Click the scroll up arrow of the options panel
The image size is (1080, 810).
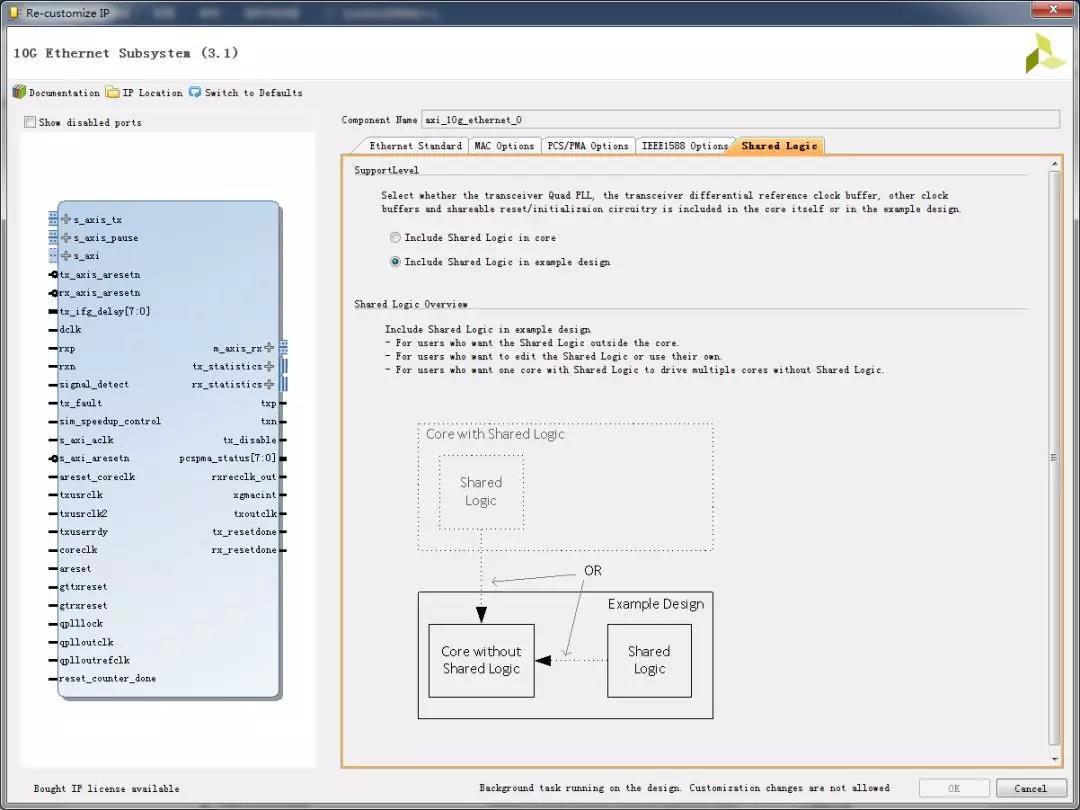[1055, 164]
